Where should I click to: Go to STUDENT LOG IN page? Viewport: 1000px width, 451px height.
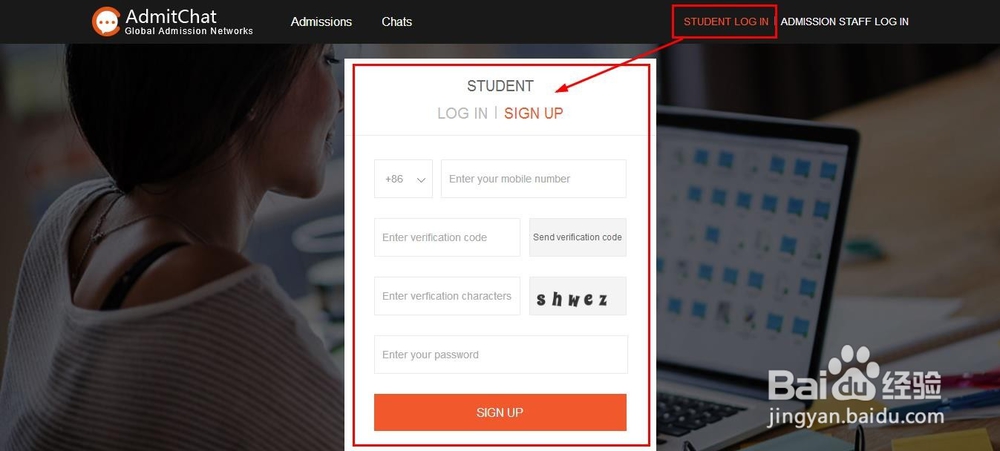(726, 22)
